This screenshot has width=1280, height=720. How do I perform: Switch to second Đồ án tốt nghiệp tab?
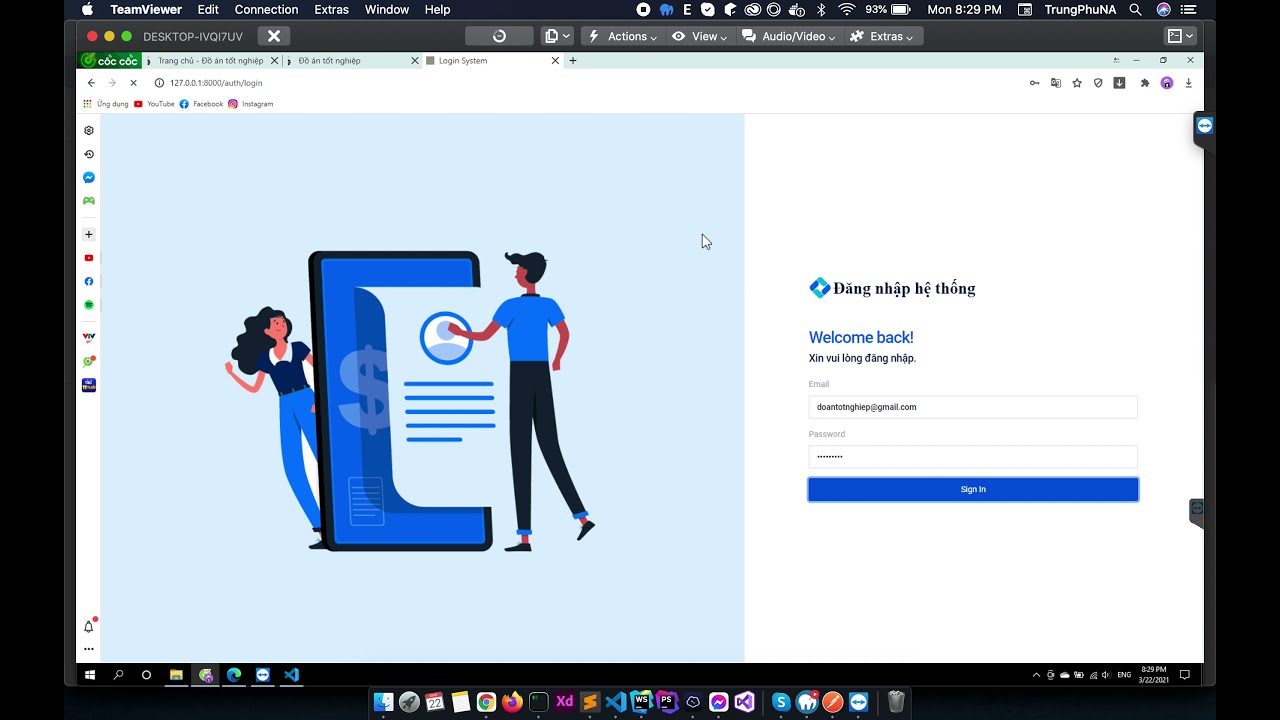[352, 61]
